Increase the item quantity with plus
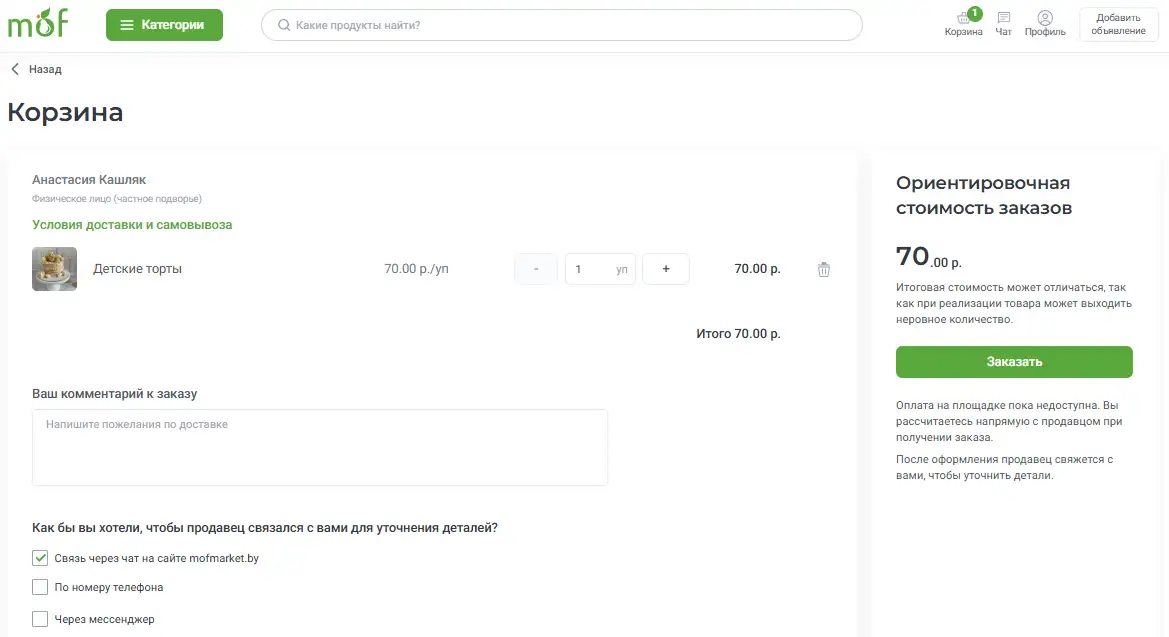Viewport: 1169px width, 637px height. click(x=666, y=269)
